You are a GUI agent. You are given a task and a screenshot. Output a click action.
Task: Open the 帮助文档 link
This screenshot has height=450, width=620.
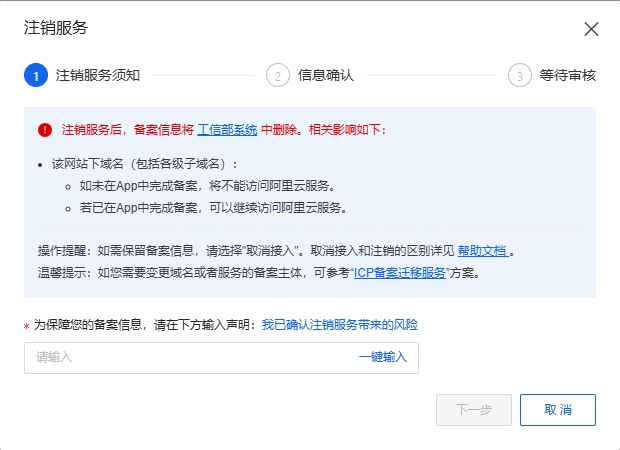483,251
